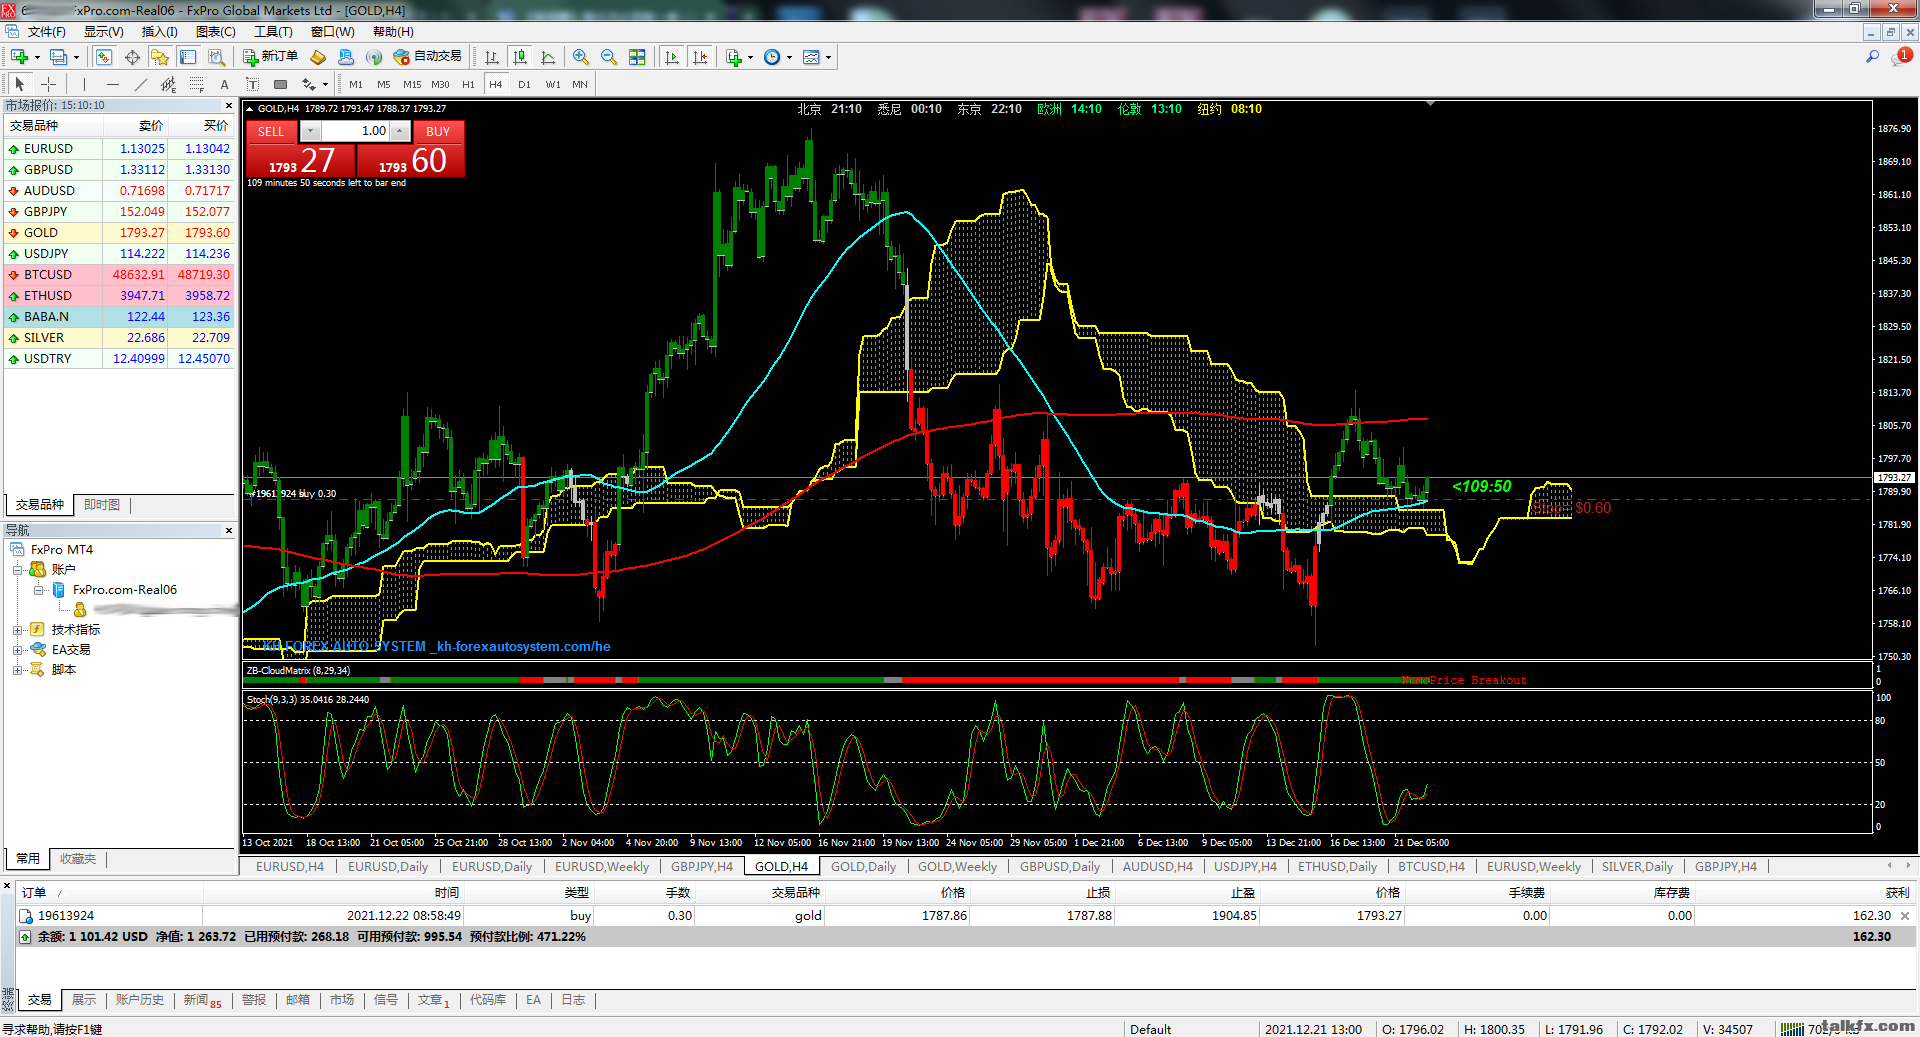Toggle chart shift from right edge

pyautogui.click(x=700, y=57)
